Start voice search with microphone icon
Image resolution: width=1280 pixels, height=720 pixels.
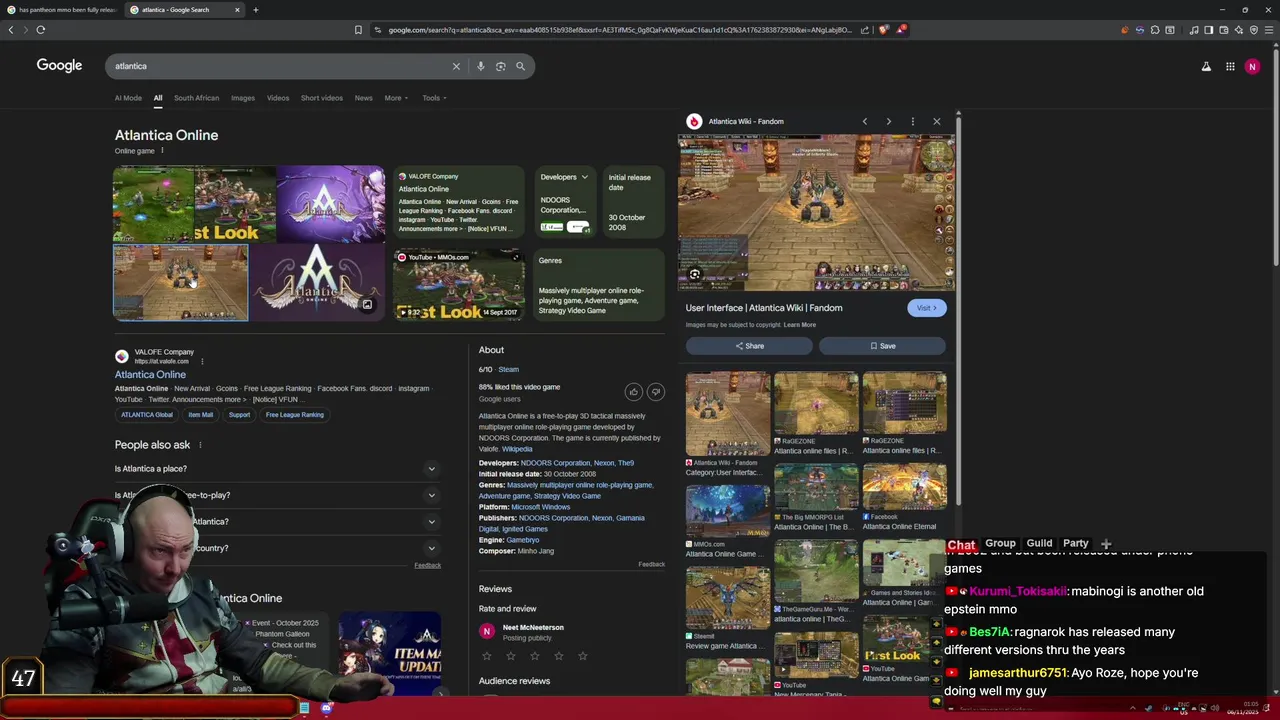pyautogui.click(x=481, y=66)
